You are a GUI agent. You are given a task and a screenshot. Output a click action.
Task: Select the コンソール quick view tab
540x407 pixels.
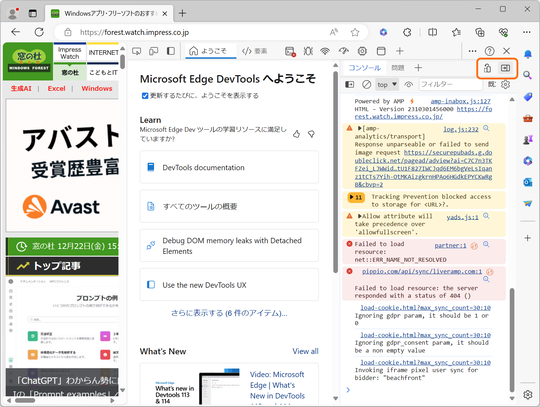(364, 68)
